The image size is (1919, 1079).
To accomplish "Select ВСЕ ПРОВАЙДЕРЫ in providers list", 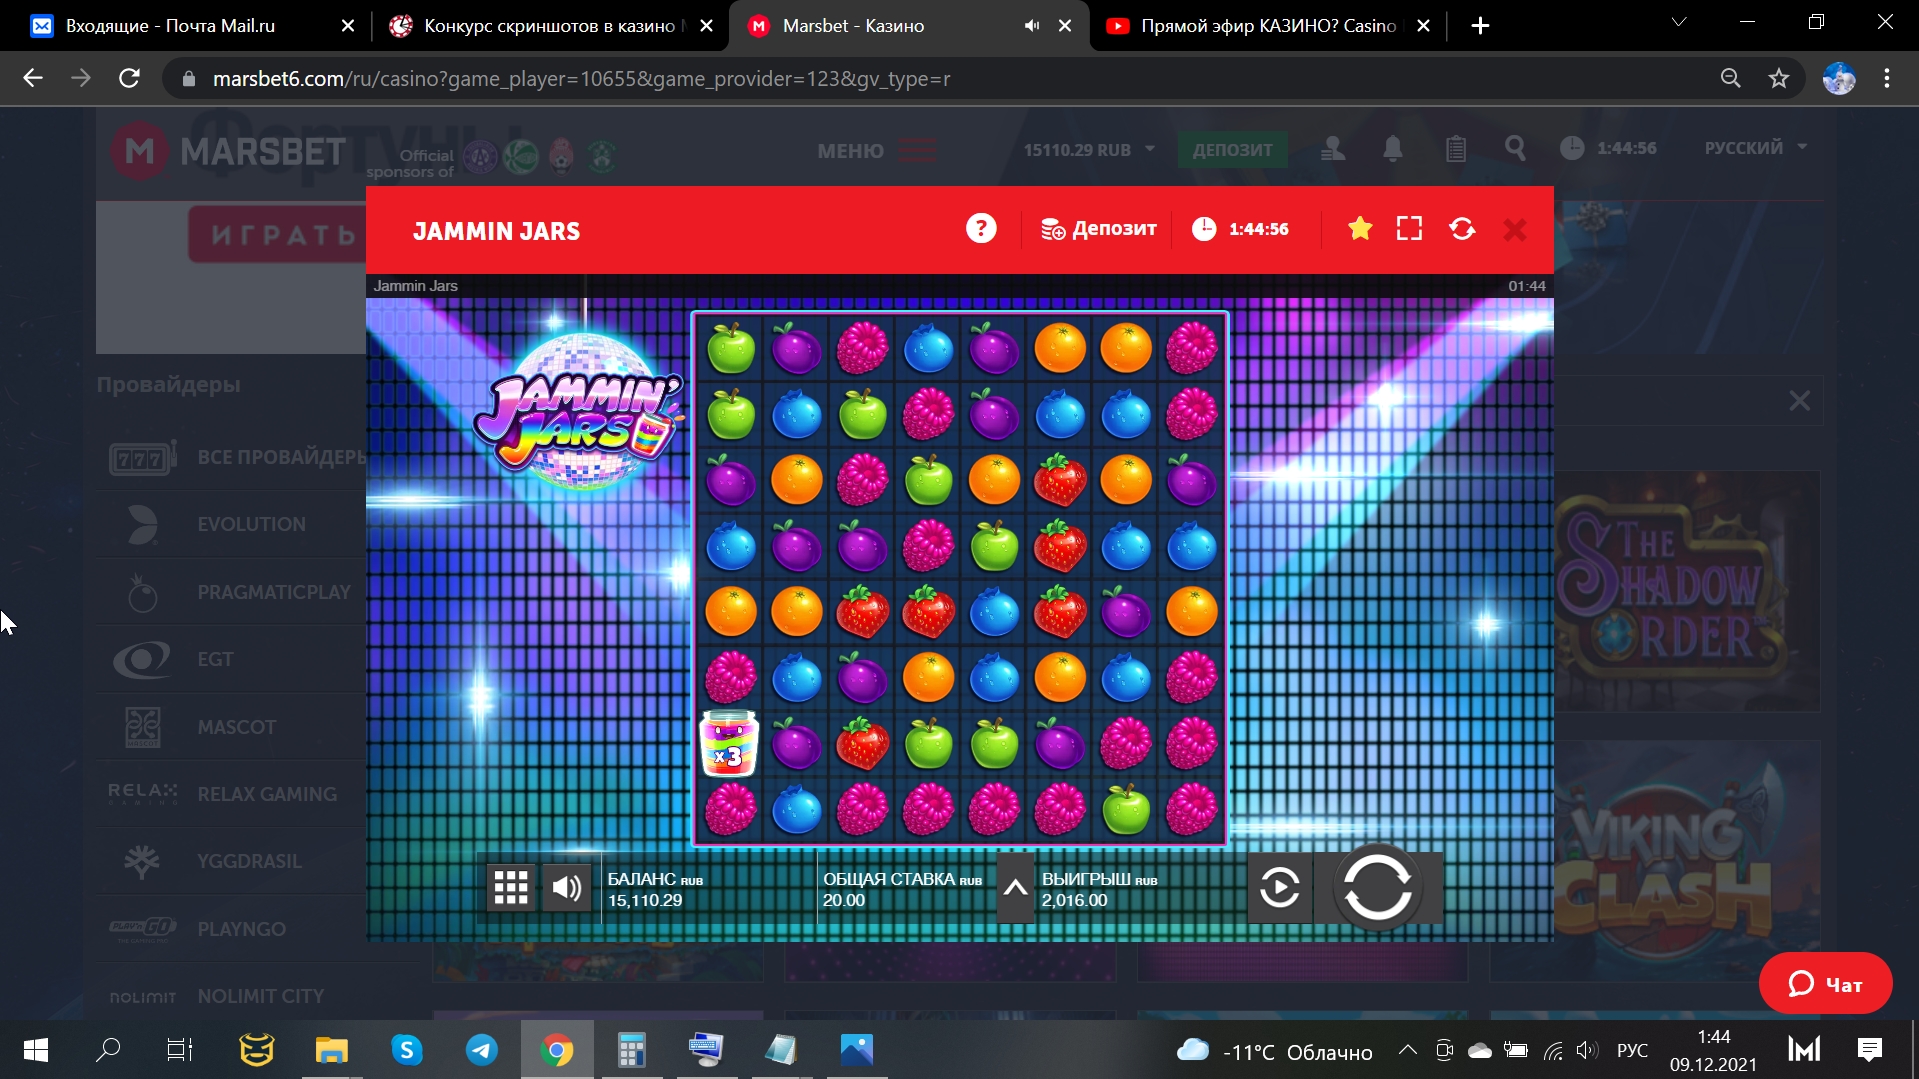I will (x=238, y=457).
